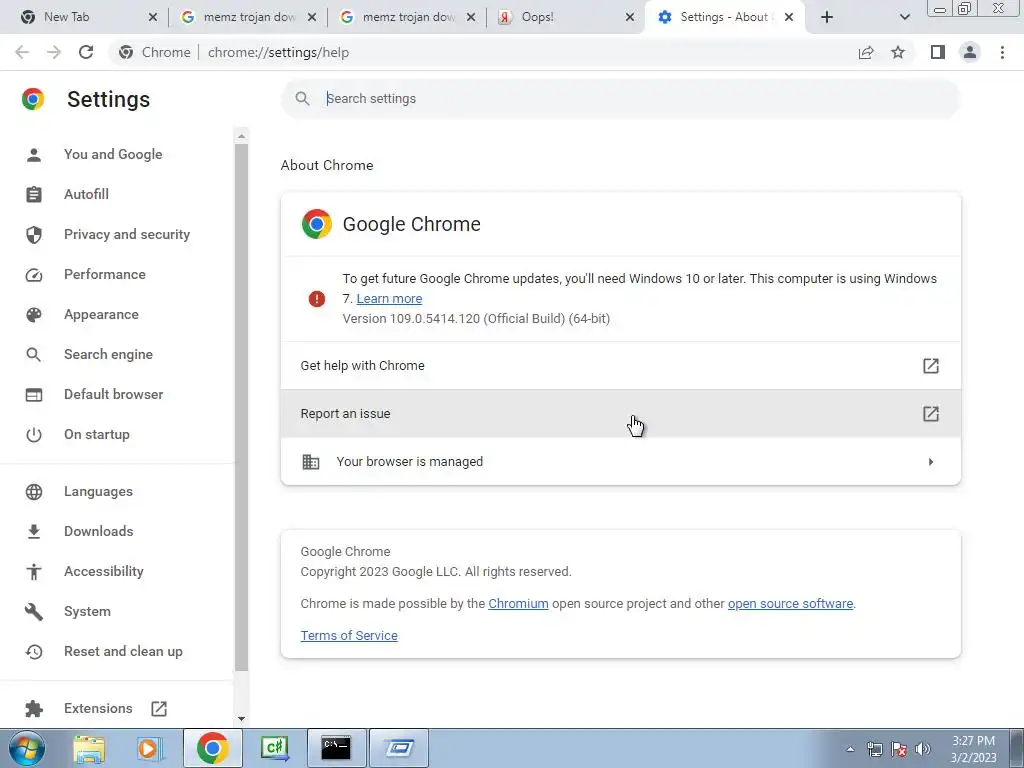Image resolution: width=1024 pixels, height=768 pixels.
Task: Close the Settings - About tab
Action: click(789, 17)
